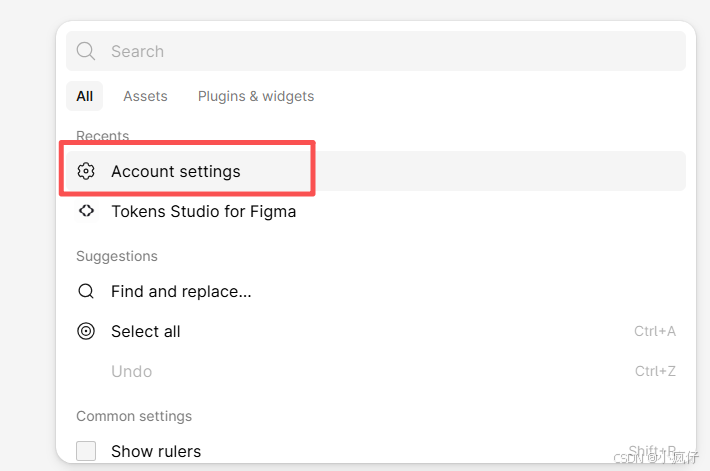The image size is (710, 471).
Task: Click the target icon beside Select all
Action: click(86, 331)
